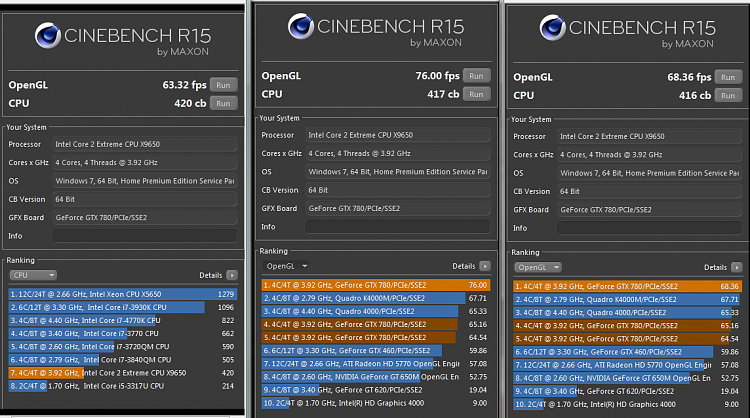Click the Info field in left window
Viewport: 750px width, 418px height.
144,236
